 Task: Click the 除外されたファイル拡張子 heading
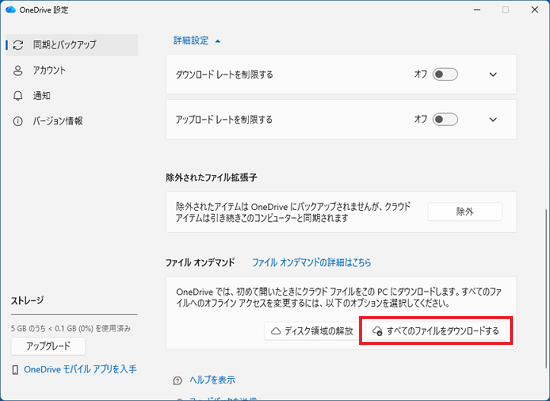click(212, 178)
